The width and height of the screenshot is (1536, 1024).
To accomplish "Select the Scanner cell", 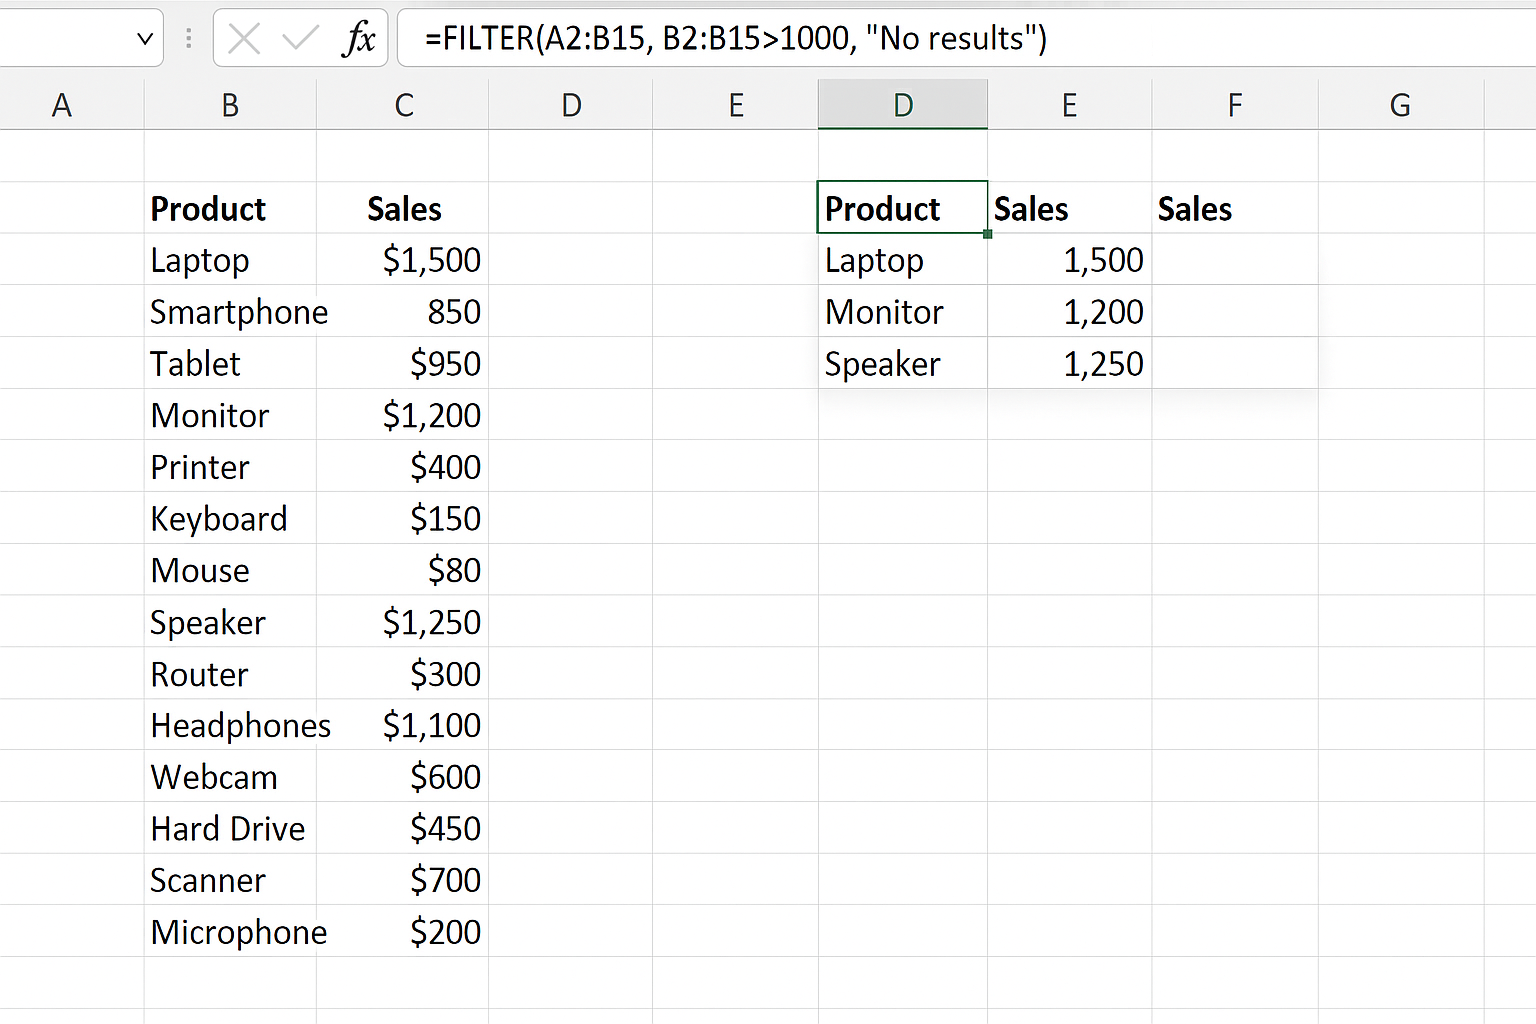I will [x=230, y=880].
